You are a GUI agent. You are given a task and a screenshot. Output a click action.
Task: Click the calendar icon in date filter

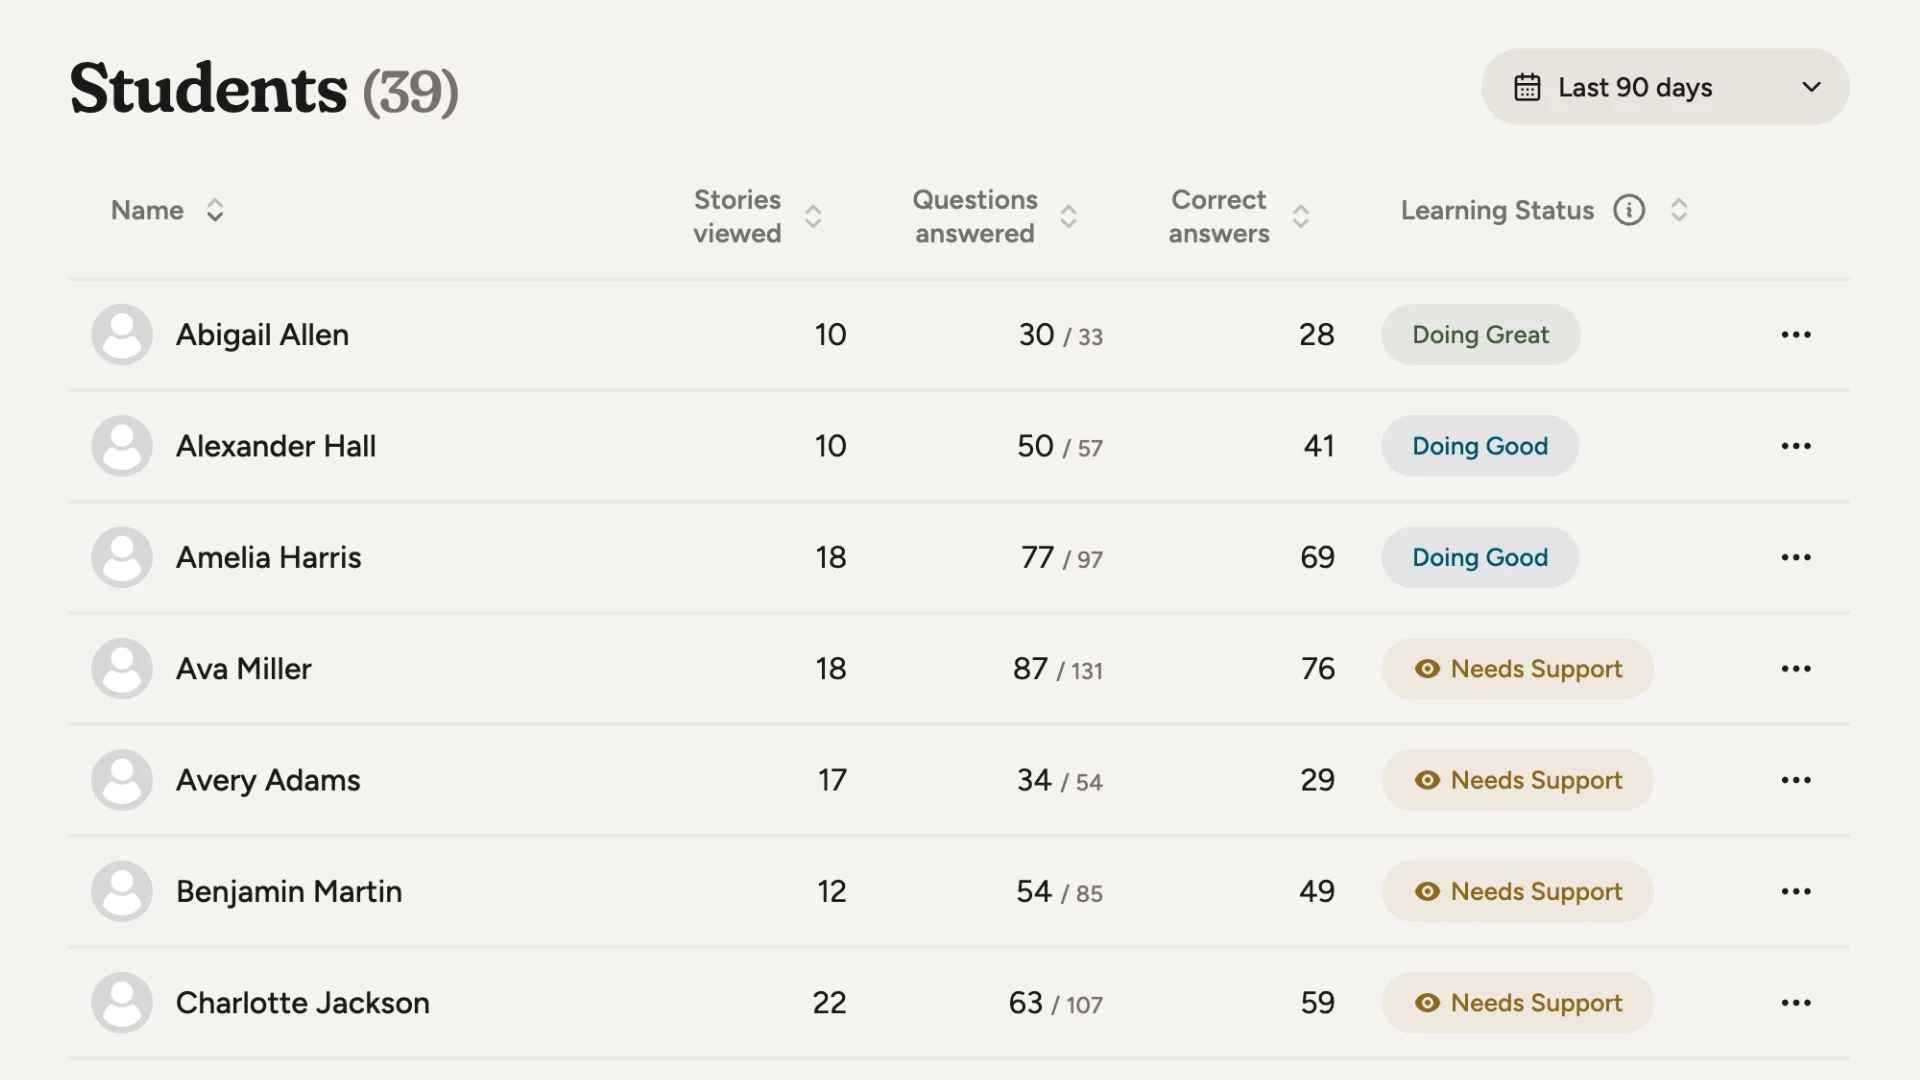1527,87
